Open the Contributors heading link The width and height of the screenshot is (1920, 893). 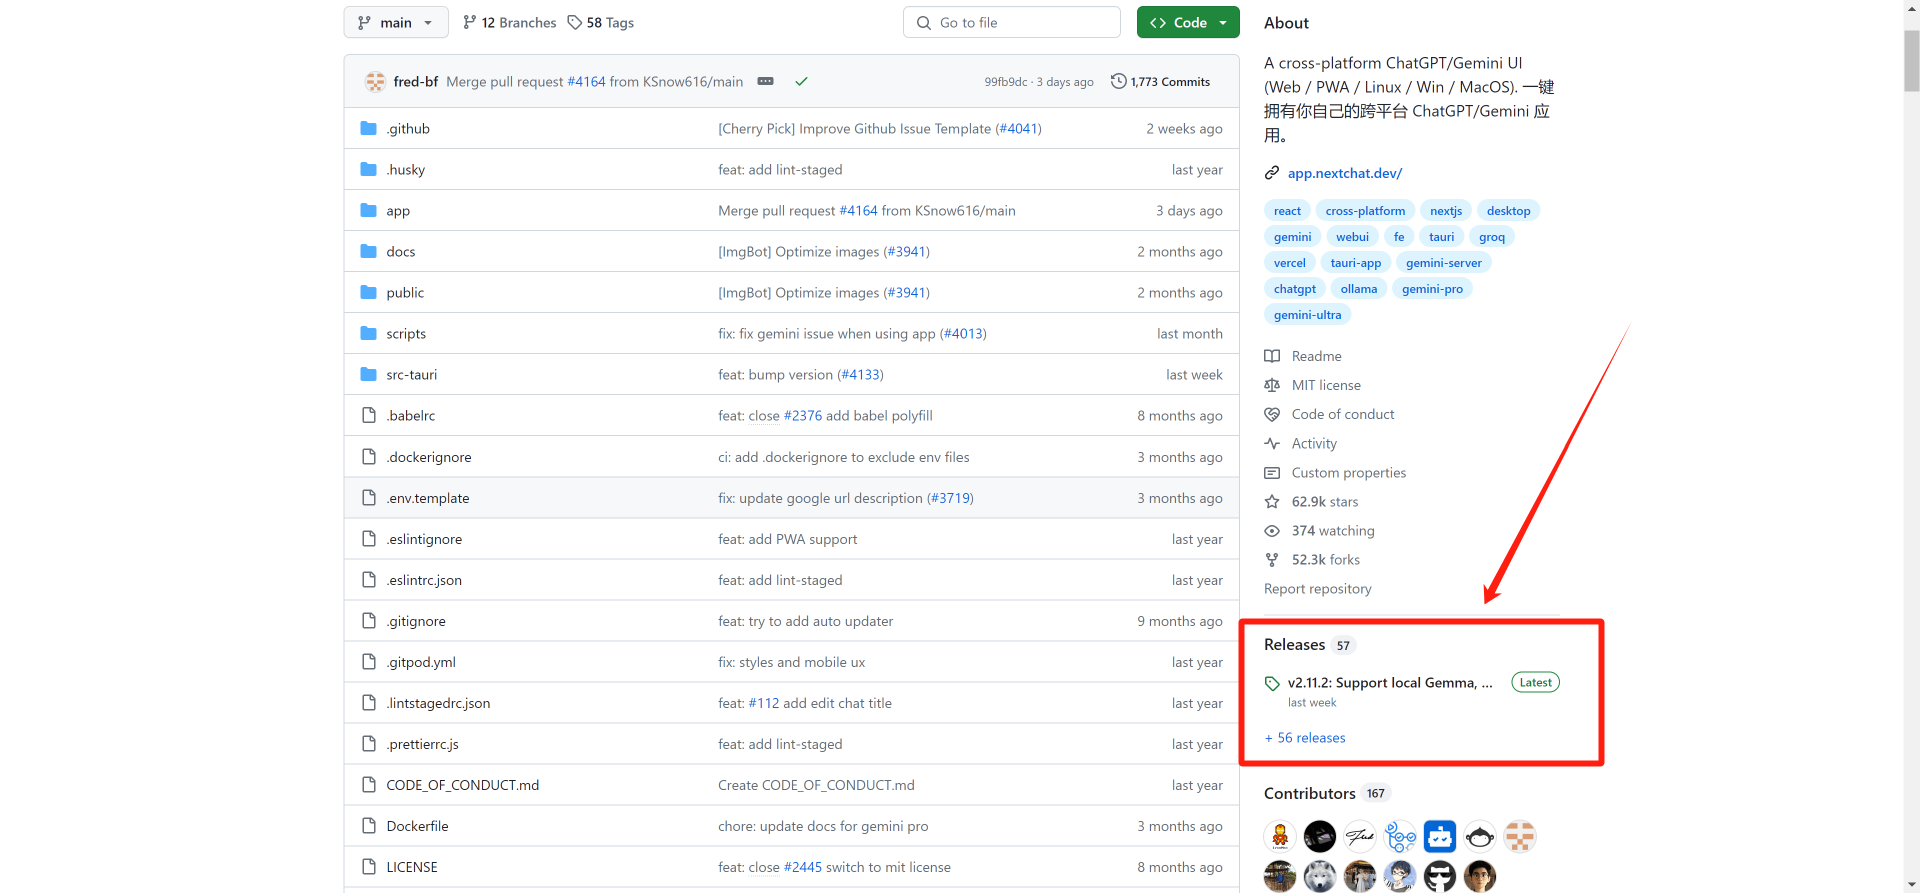coord(1310,793)
